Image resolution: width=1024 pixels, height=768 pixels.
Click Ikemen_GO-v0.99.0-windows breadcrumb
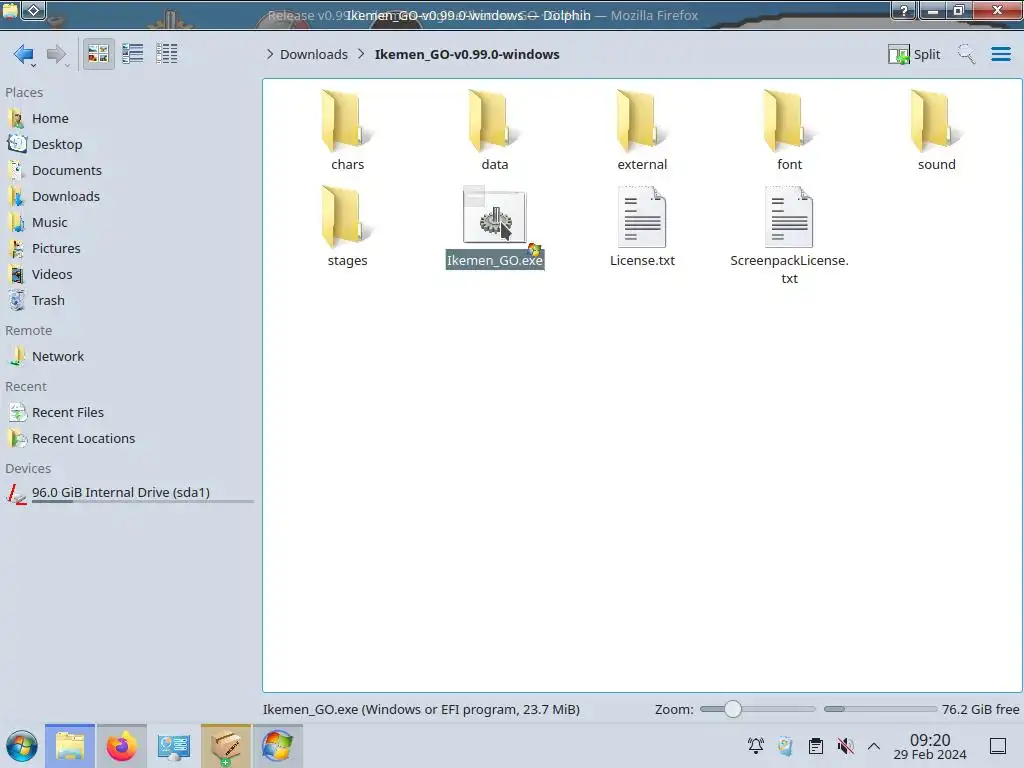click(x=467, y=54)
